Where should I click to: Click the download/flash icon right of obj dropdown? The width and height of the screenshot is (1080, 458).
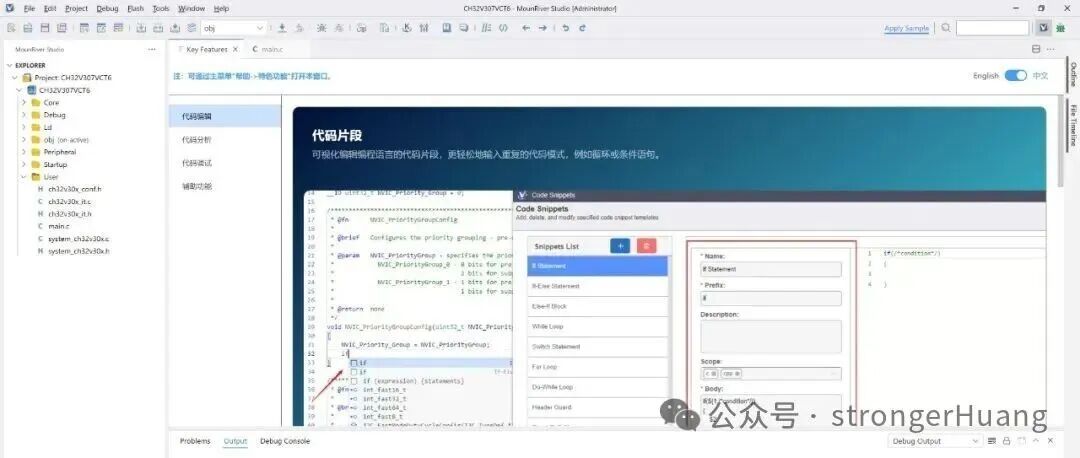coord(282,28)
